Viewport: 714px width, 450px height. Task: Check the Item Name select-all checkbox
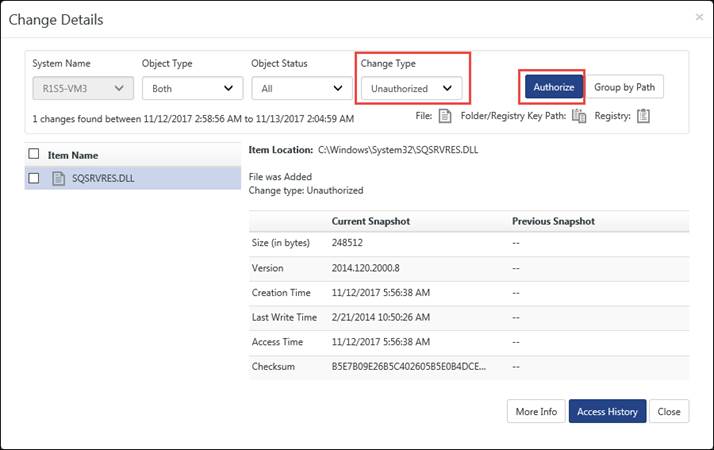coord(34,154)
